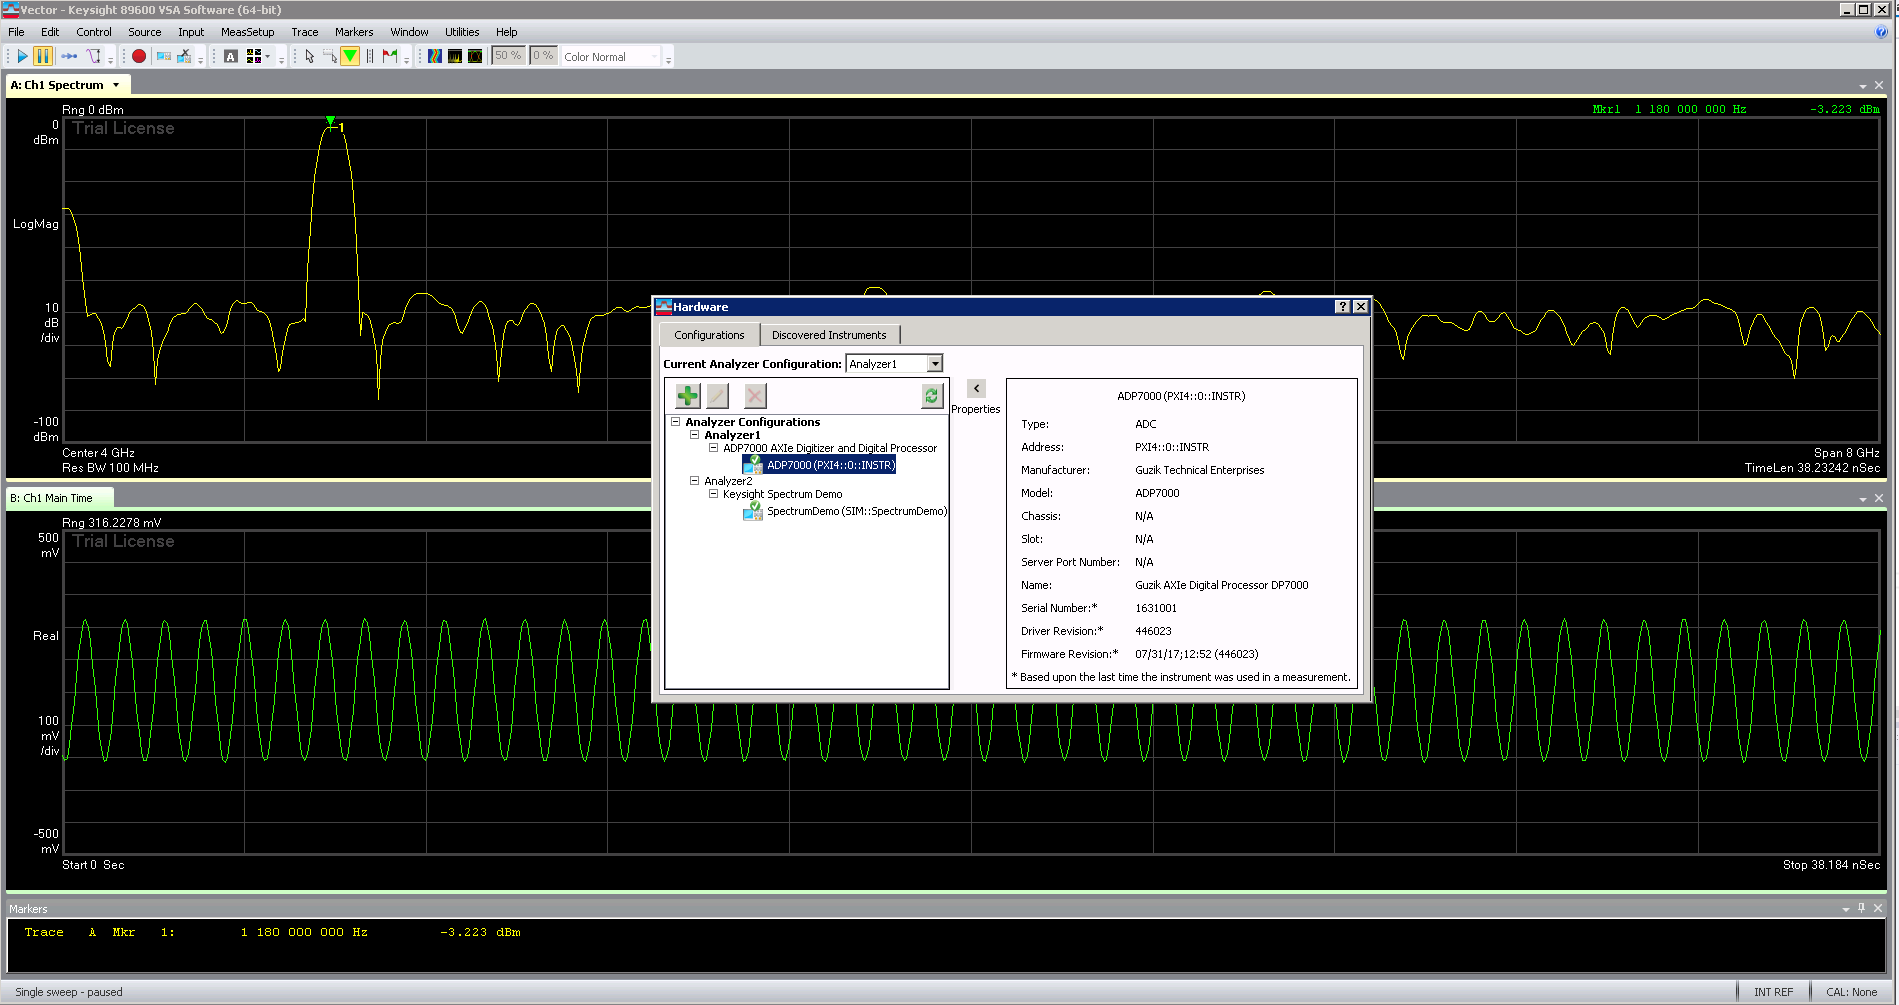The height and width of the screenshot is (1005, 1899).
Task: Click the 0 % toolbar field
Action: pyautogui.click(x=543, y=56)
